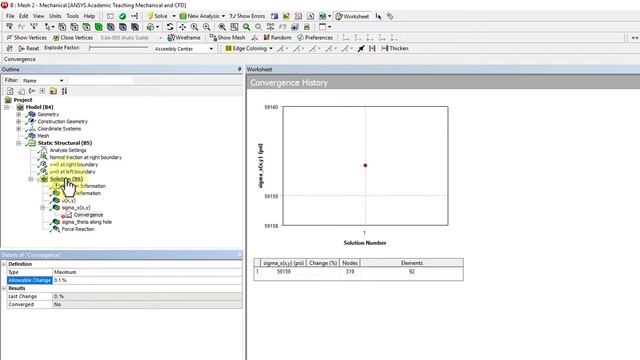Toggle Show Mesh

point(227,38)
